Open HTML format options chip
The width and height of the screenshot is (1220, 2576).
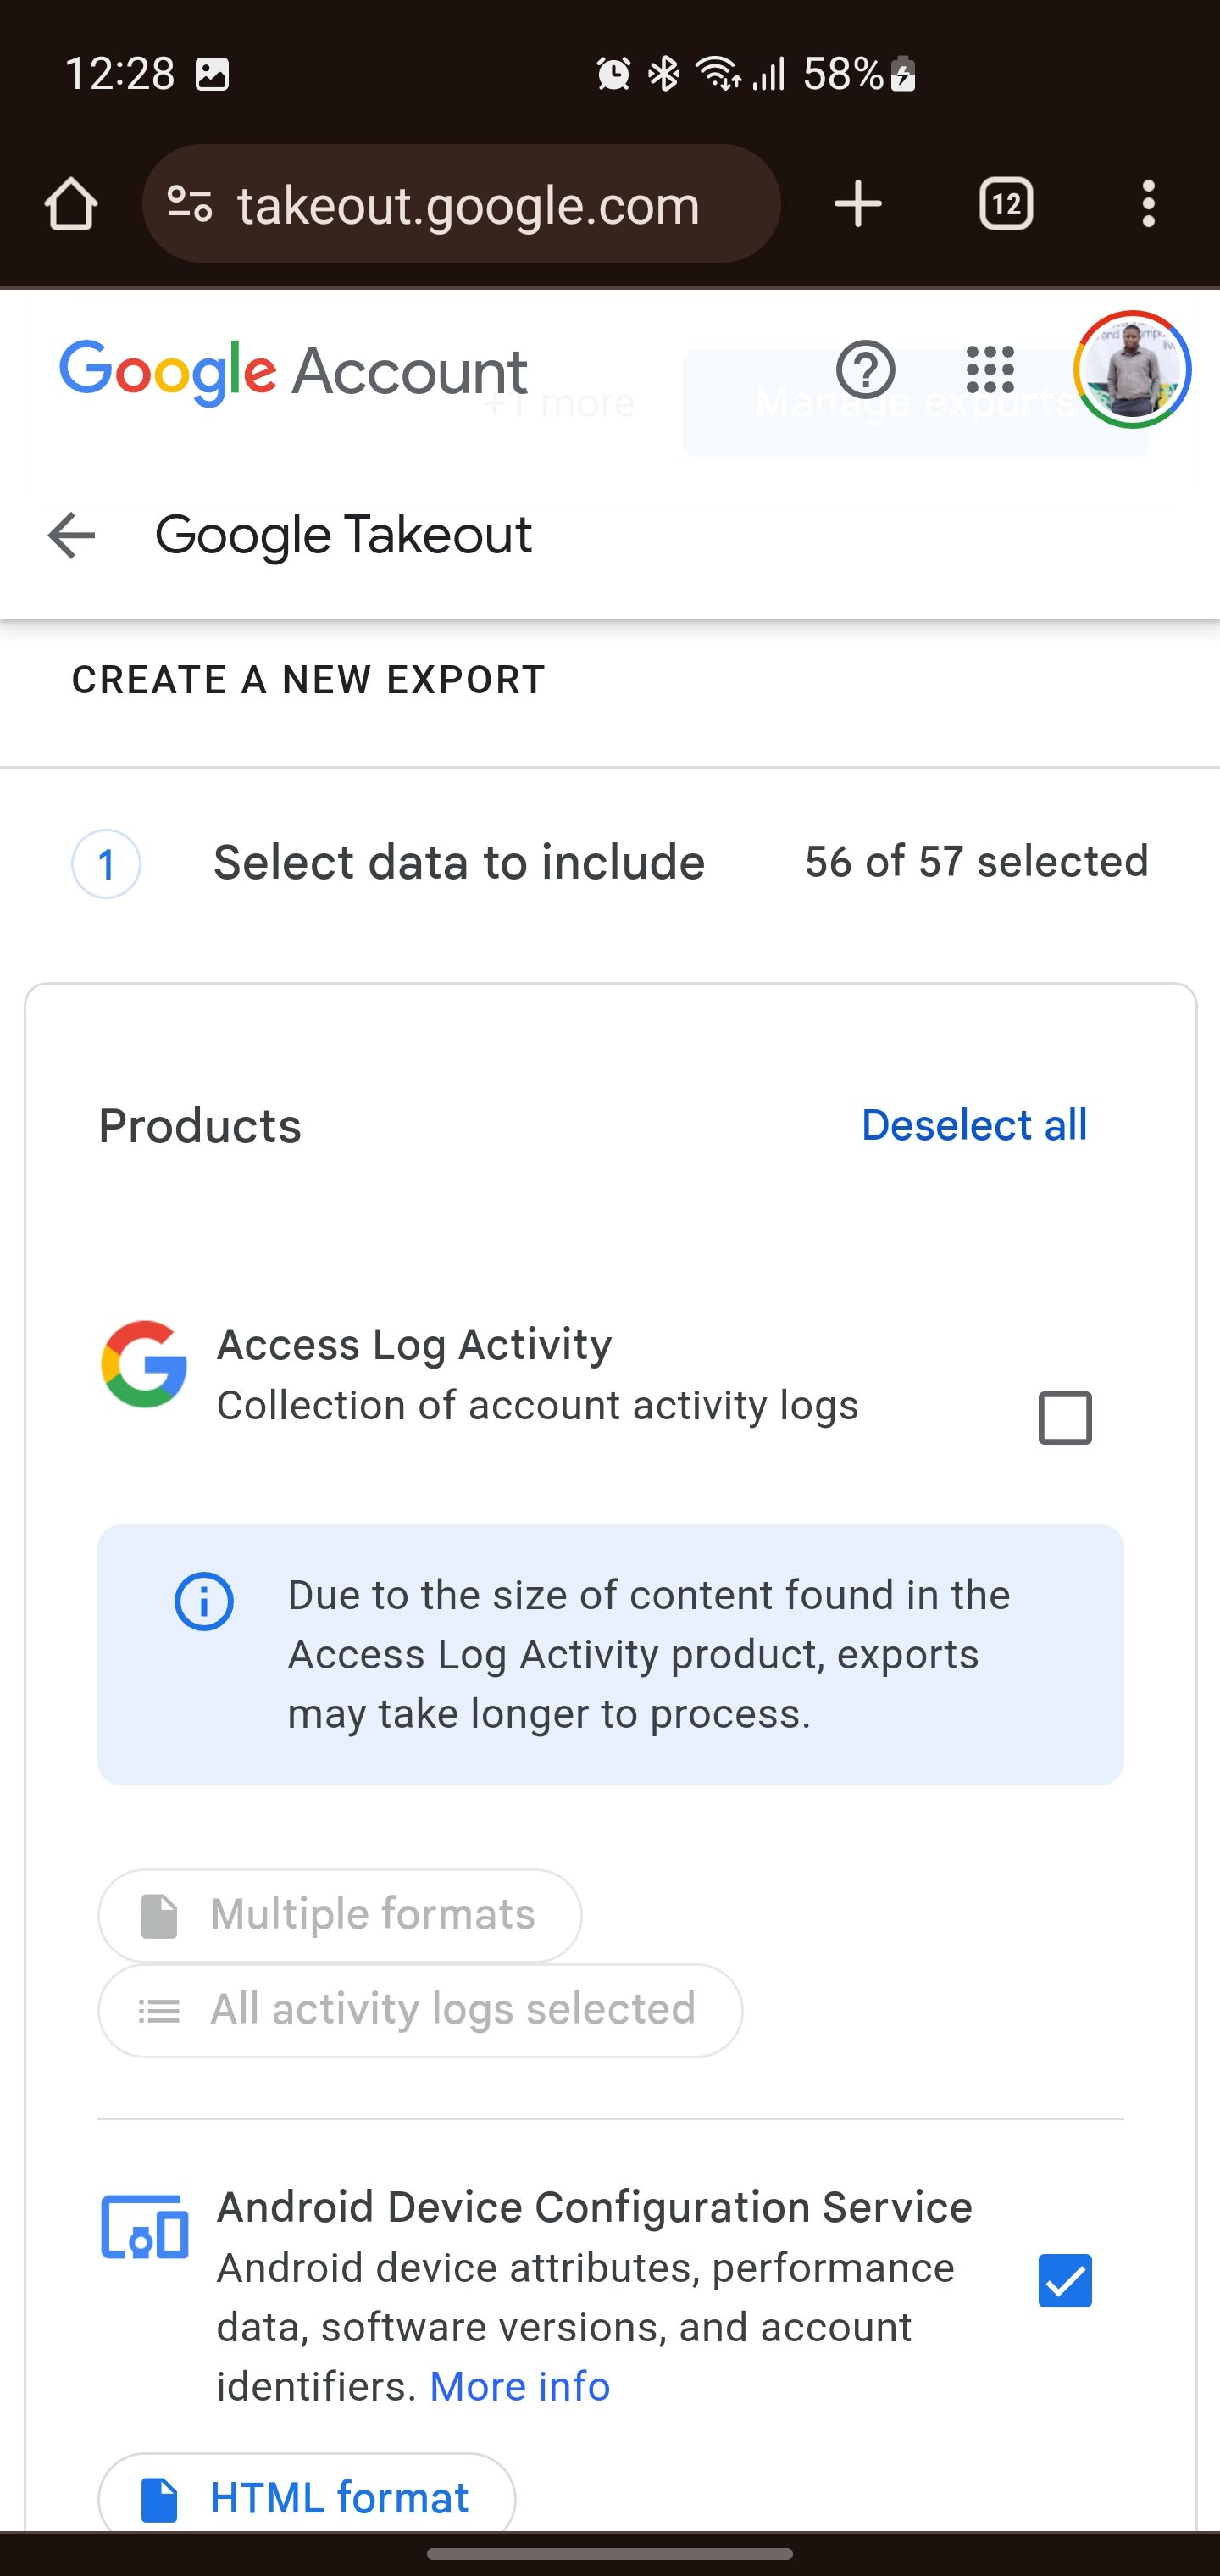[307, 2498]
